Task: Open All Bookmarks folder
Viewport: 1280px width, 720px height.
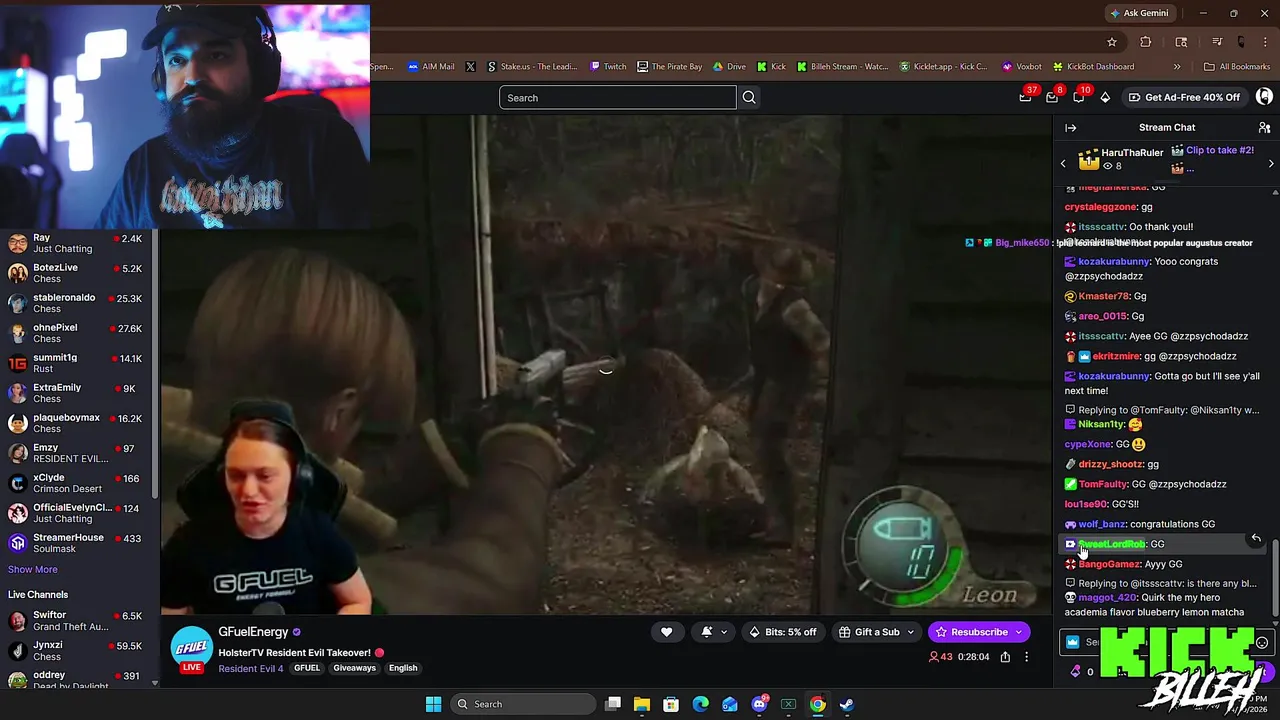Action: point(1237,67)
